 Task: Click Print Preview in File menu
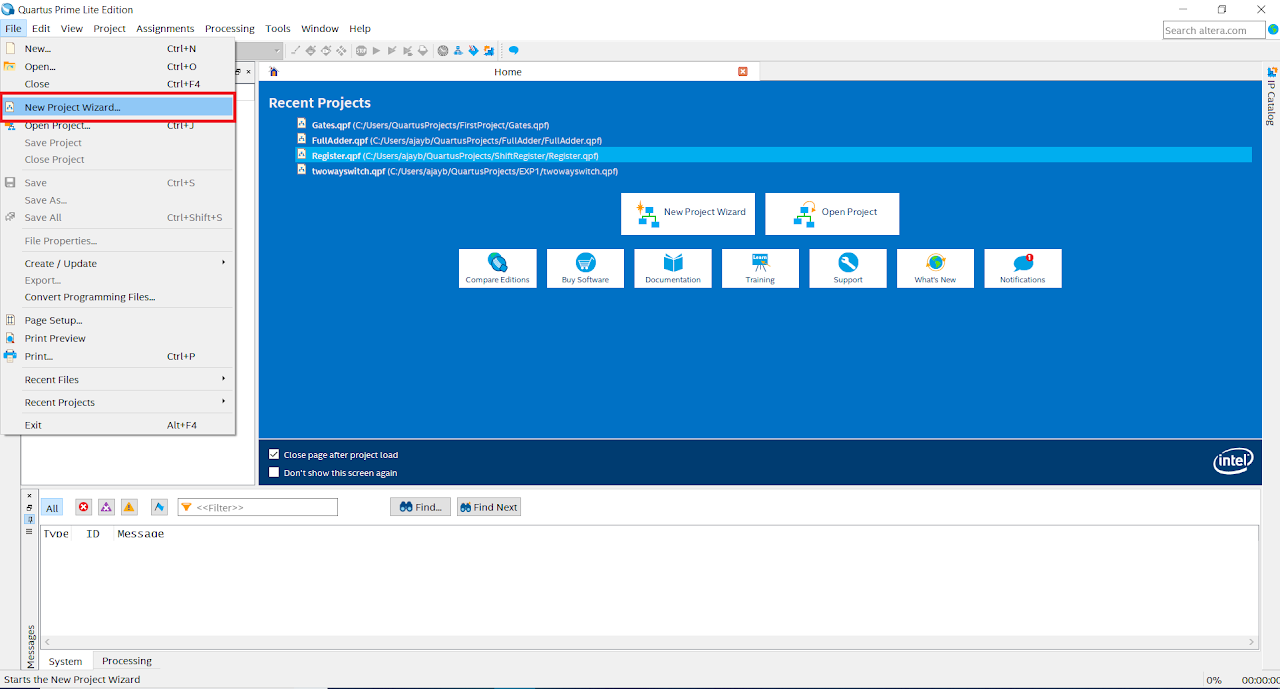coord(55,338)
